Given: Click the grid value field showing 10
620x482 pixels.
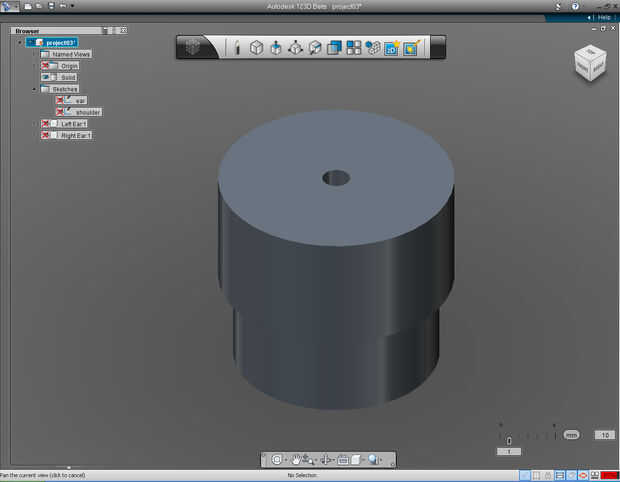Looking at the screenshot, I should [603, 435].
